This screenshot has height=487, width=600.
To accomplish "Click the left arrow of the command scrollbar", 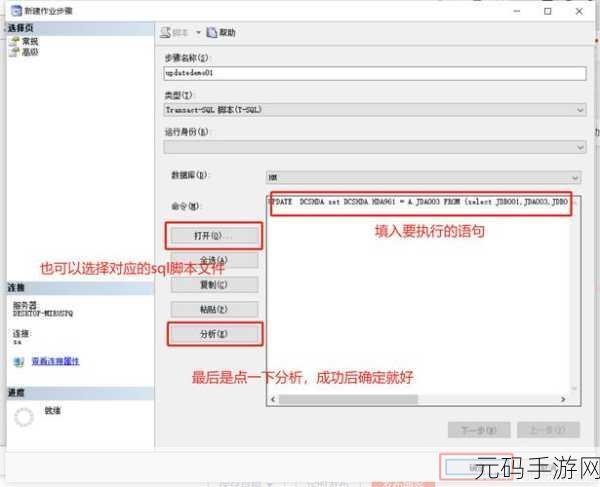I will [x=273, y=399].
